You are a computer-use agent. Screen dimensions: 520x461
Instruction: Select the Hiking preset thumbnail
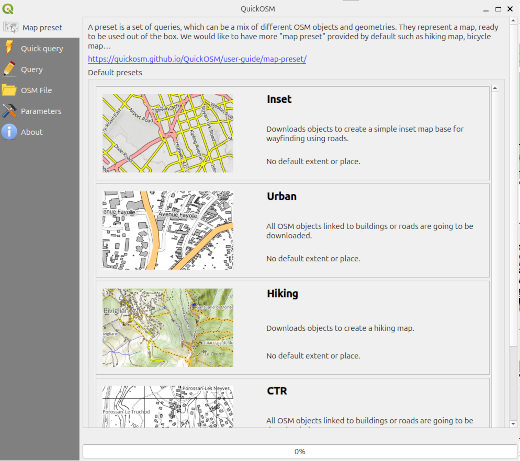coord(168,328)
